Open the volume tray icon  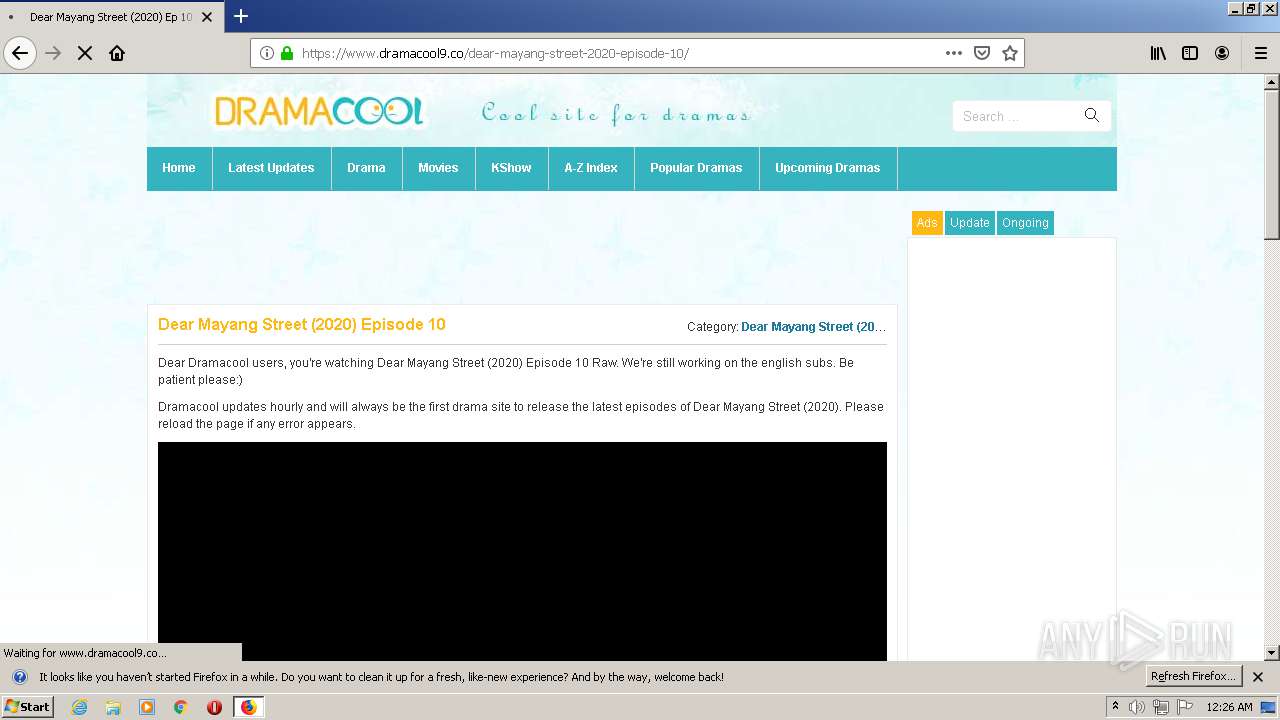[1137, 707]
